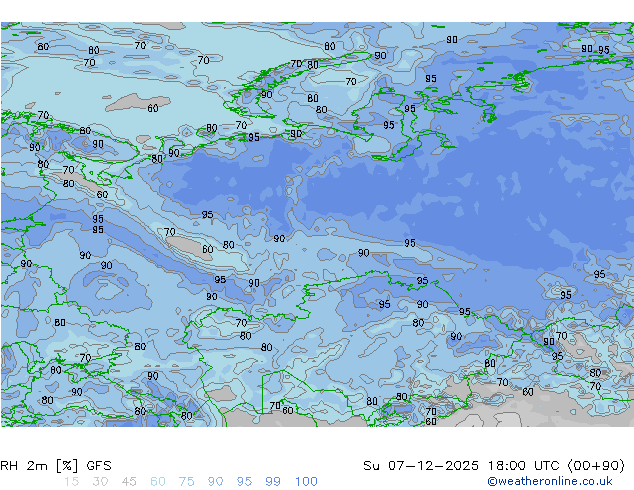
Task: Click the date 'Su 07-12-2025'
Action: tap(421, 466)
